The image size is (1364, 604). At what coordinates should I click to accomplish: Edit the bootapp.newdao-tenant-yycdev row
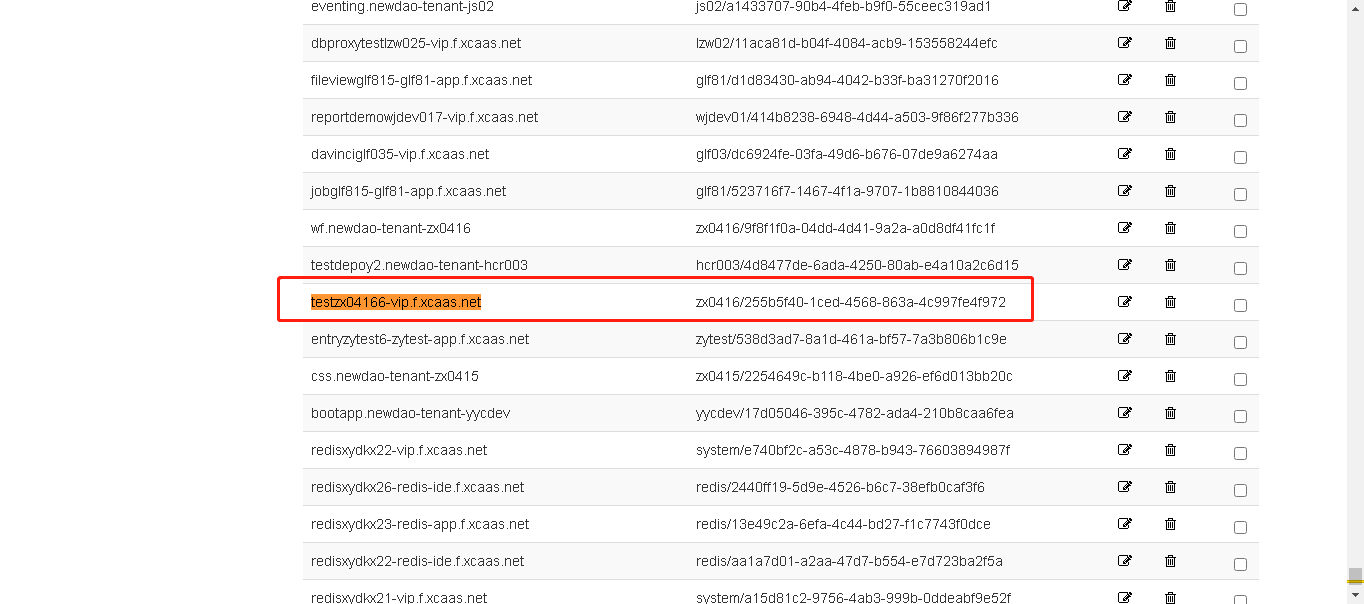1125,413
